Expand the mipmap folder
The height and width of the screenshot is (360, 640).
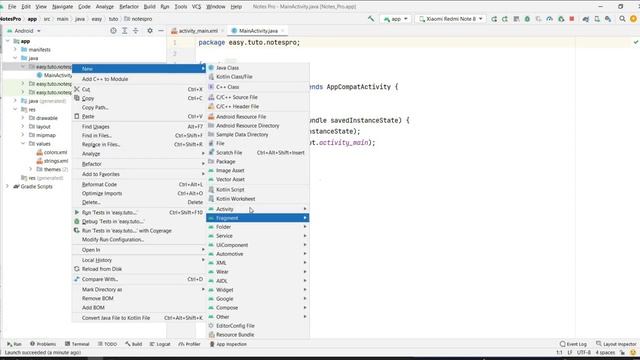tap(23, 135)
